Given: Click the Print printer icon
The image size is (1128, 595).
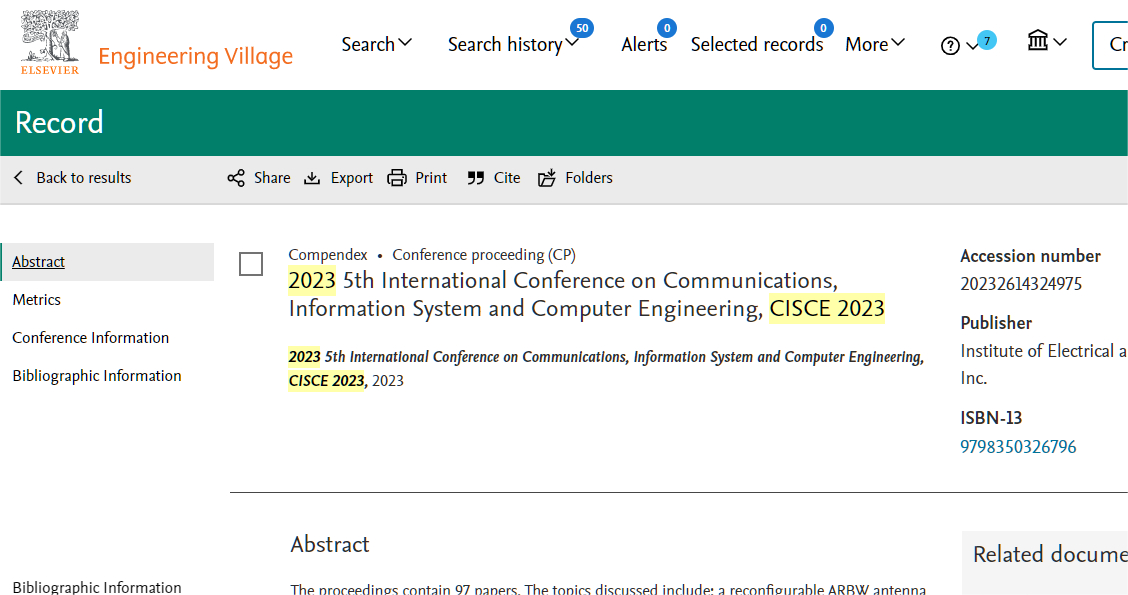Looking at the screenshot, I should point(397,178).
